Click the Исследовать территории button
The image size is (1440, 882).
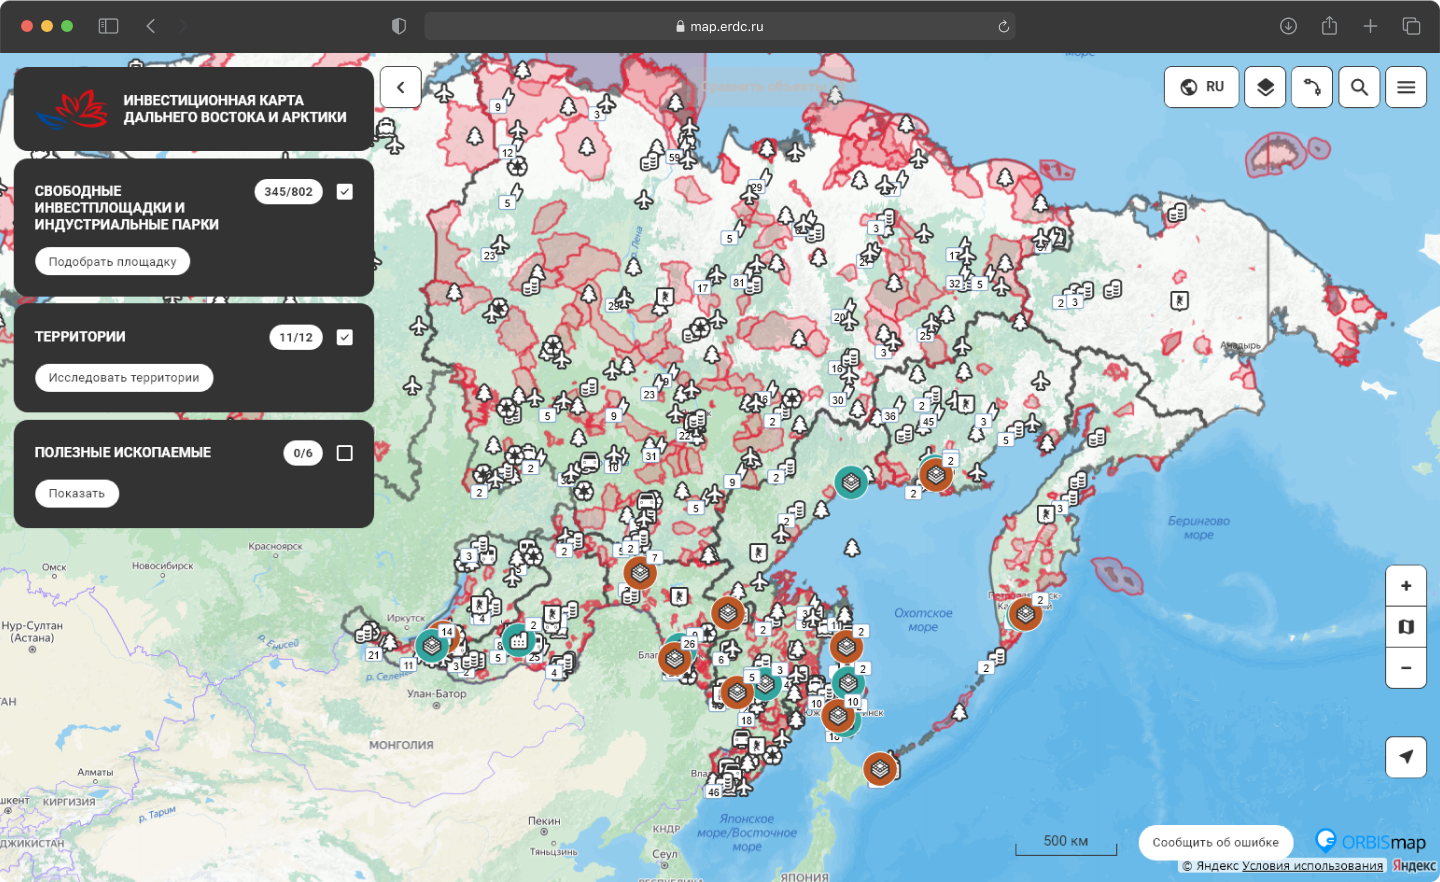(x=124, y=378)
